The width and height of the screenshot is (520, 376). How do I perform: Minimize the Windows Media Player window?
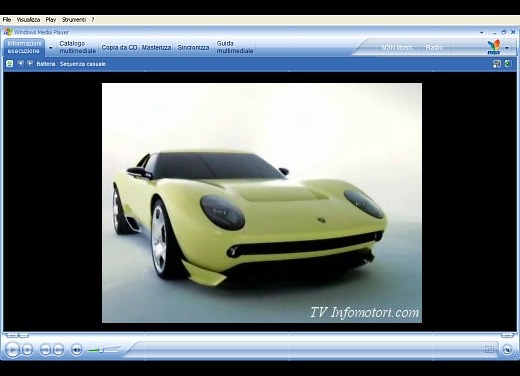[495, 32]
